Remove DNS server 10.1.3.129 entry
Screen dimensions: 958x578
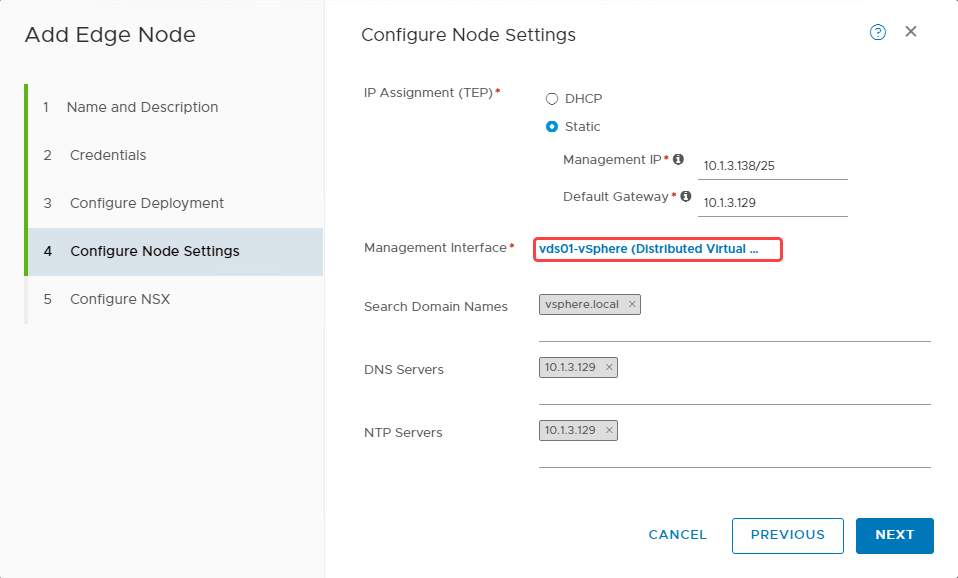[x=609, y=367]
